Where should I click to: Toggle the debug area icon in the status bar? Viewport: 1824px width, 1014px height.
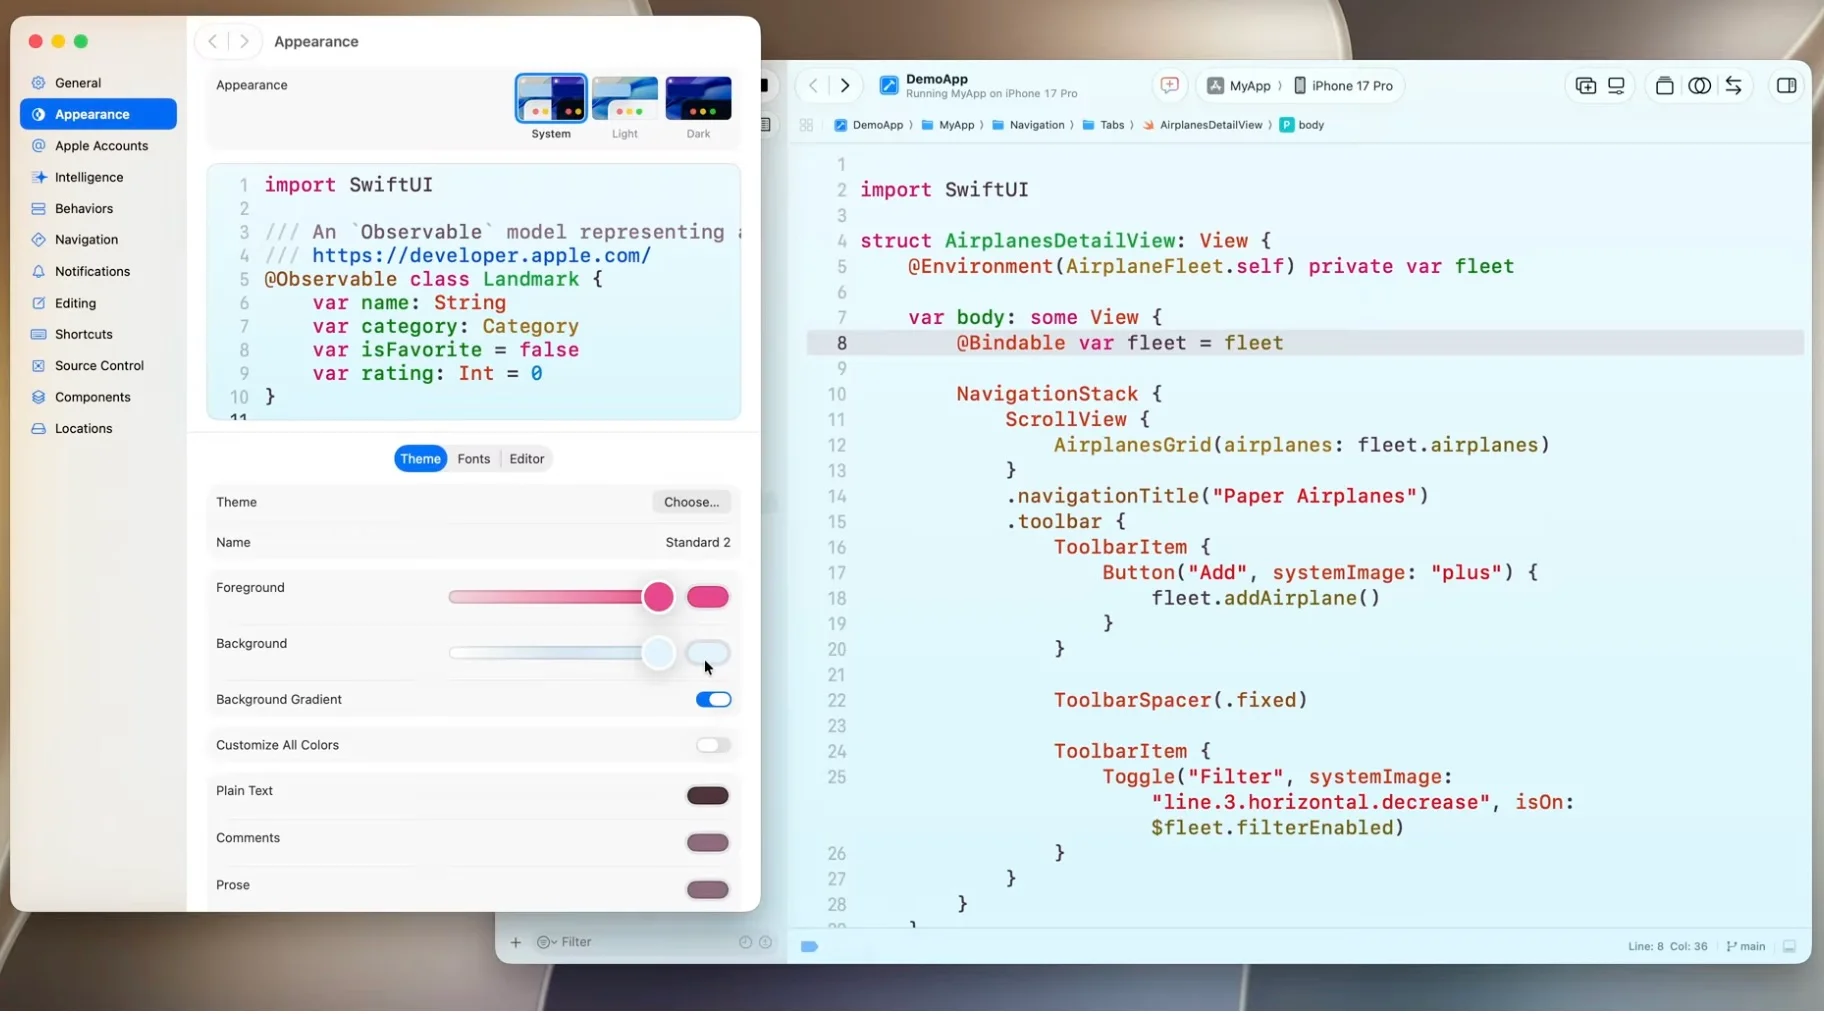pyautogui.click(x=1789, y=947)
